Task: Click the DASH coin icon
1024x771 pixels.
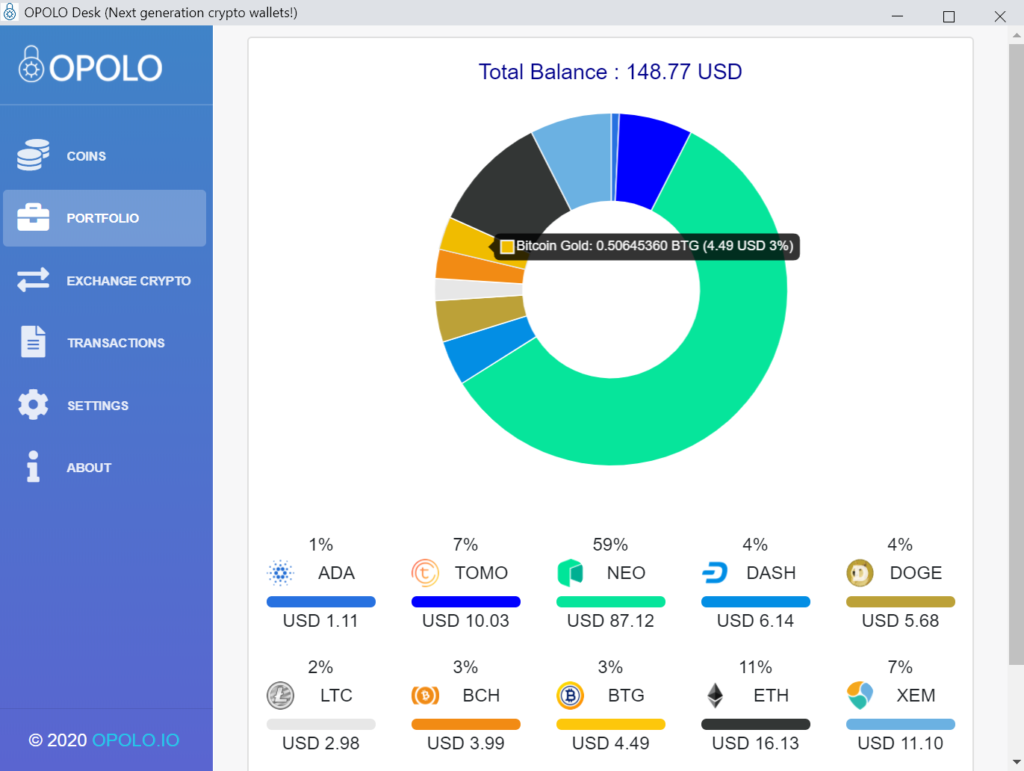Action: (x=715, y=573)
